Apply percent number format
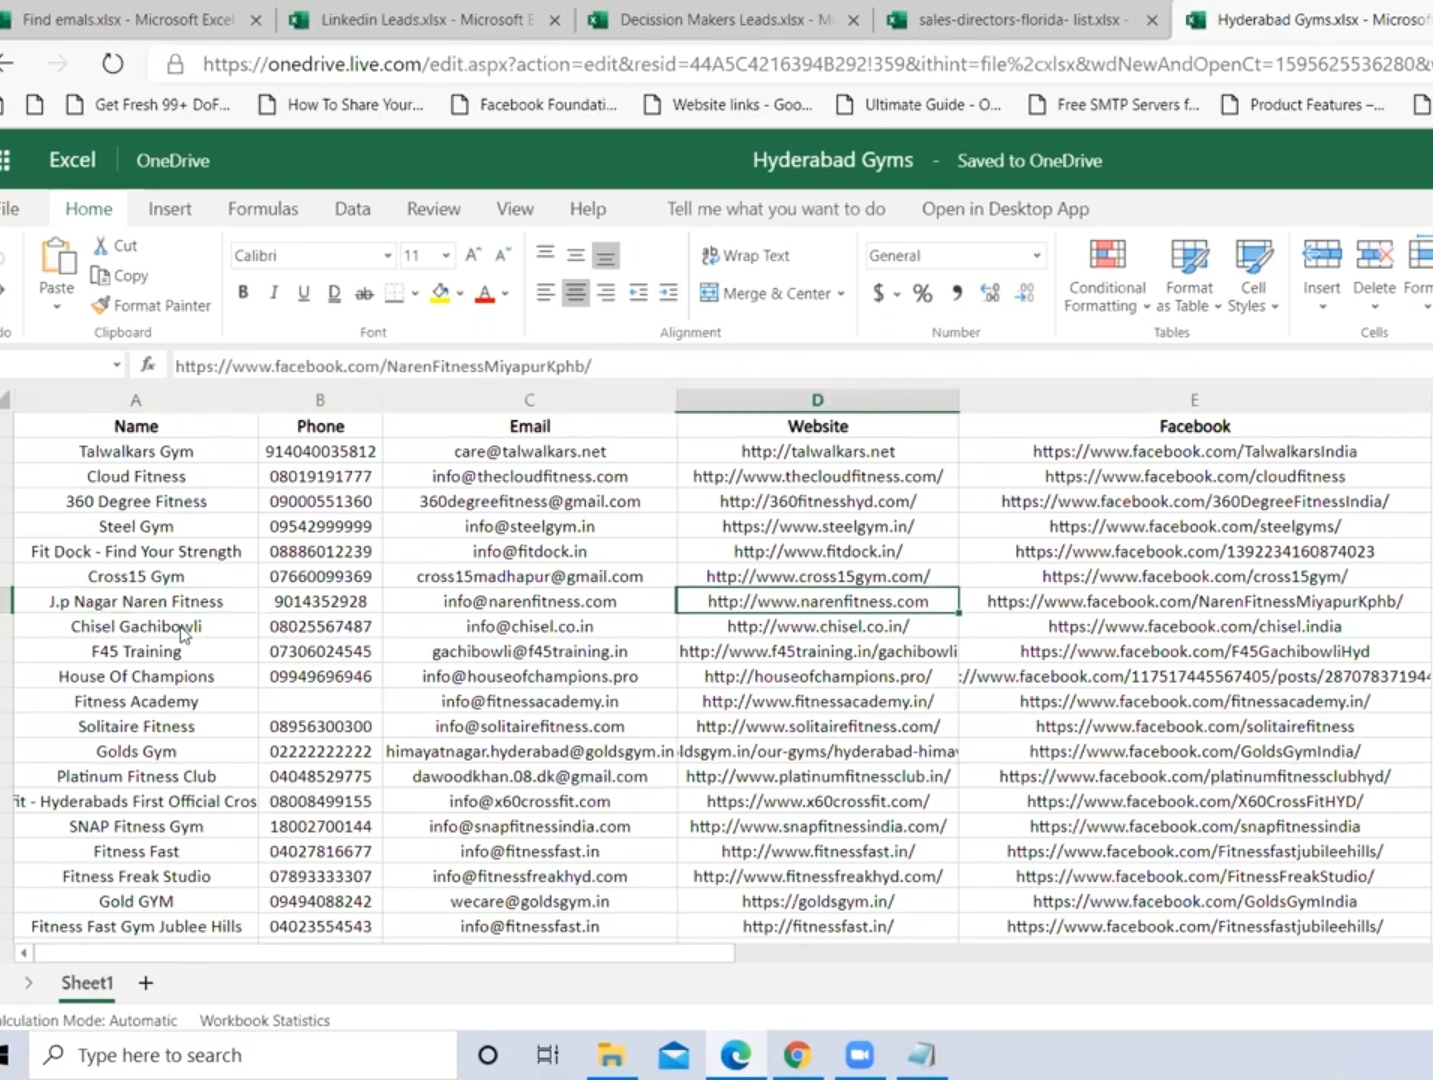 (x=922, y=293)
